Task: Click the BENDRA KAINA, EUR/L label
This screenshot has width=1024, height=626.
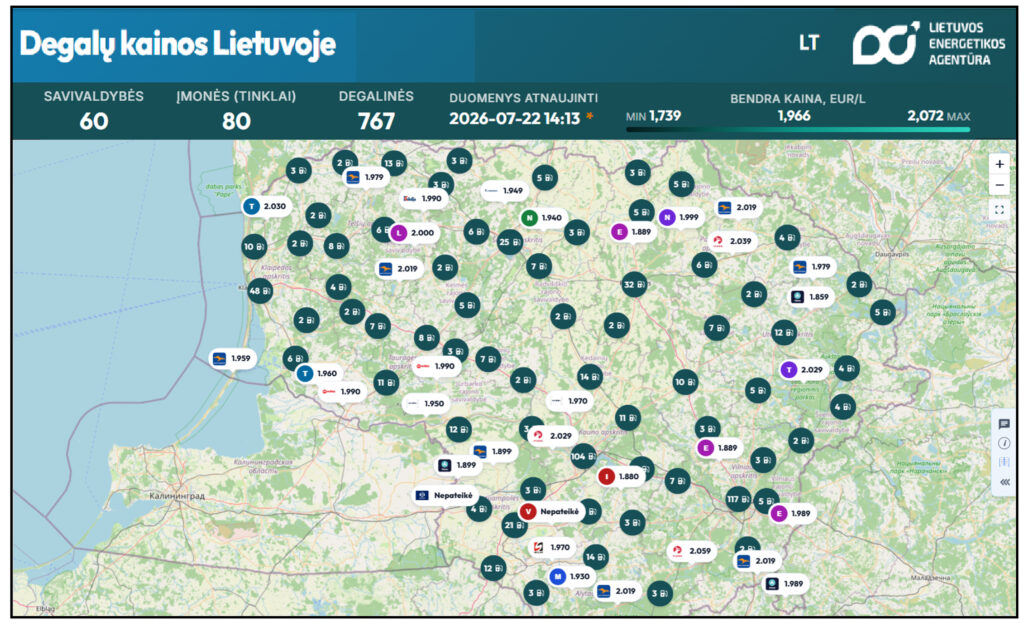Action: (x=797, y=99)
